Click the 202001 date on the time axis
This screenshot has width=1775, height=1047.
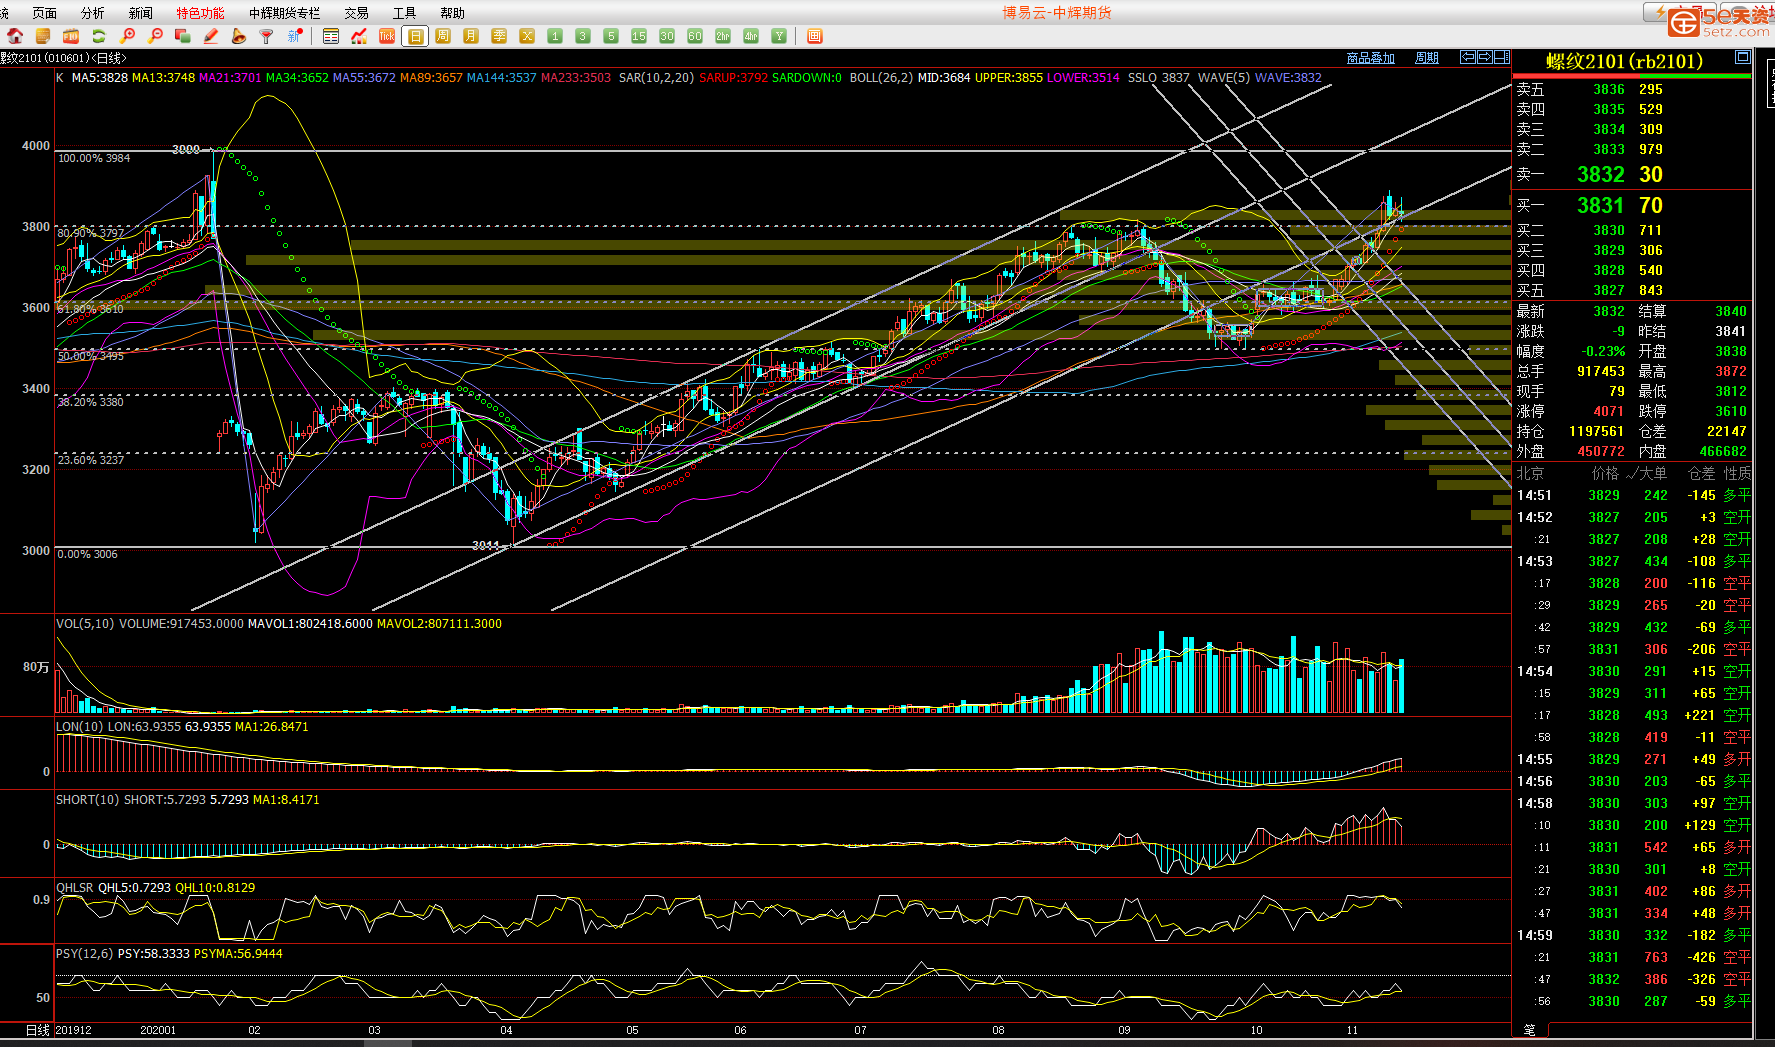pyautogui.click(x=158, y=1030)
